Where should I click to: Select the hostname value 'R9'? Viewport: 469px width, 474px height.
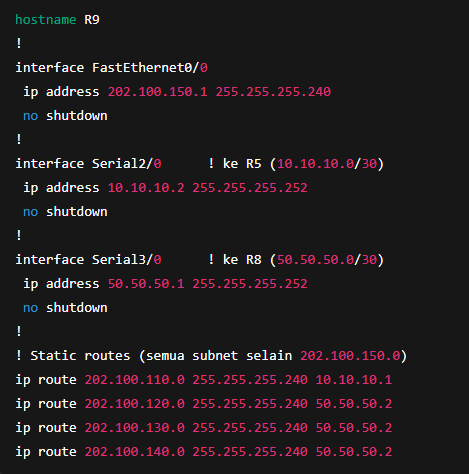pos(92,20)
